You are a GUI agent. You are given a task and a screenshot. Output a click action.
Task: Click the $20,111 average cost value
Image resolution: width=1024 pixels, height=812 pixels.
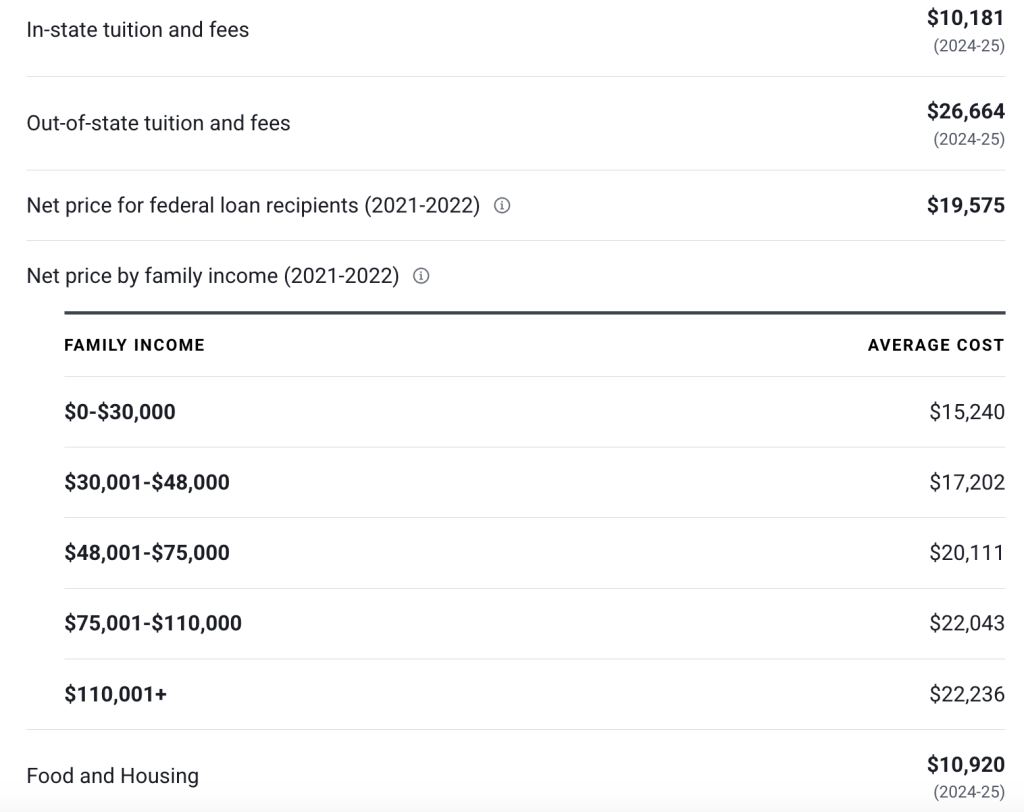(966, 553)
